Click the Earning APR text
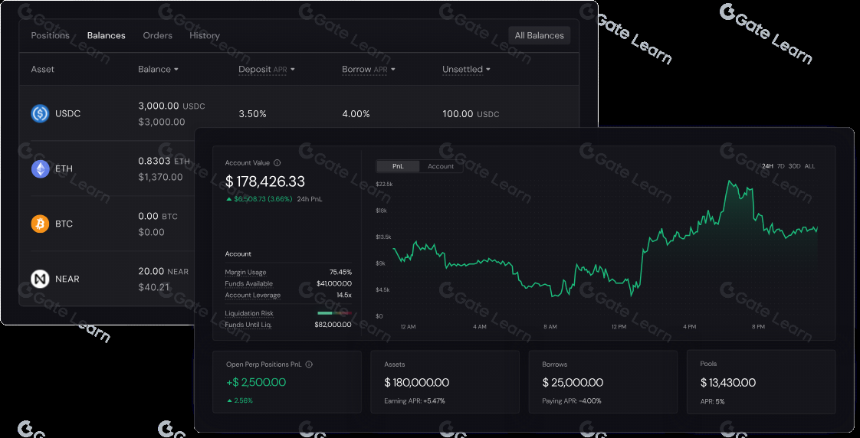This screenshot has width=860, height=438. tap(415, 401)
